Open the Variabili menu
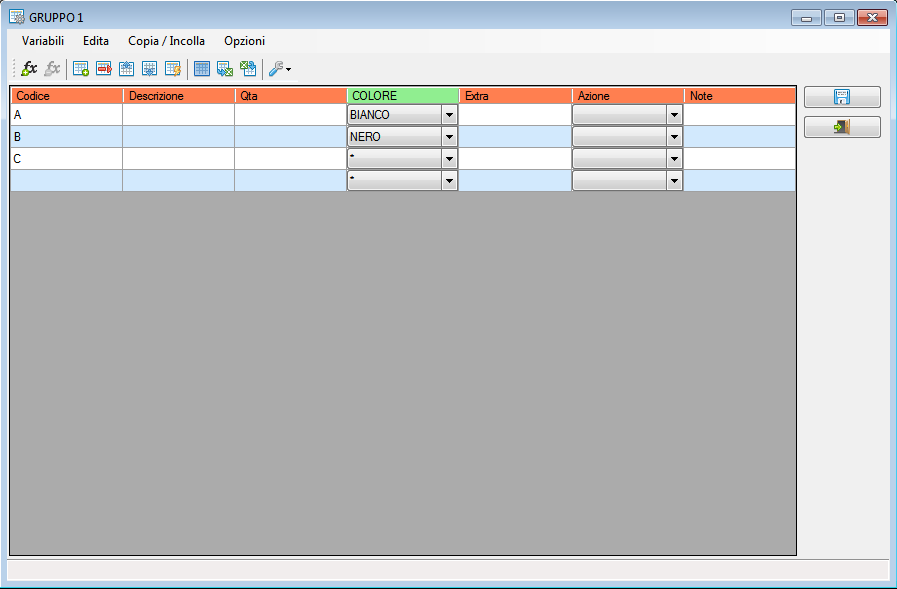This screenshot has width=897, height=589. pyautogui.click(x=43, y=41)
